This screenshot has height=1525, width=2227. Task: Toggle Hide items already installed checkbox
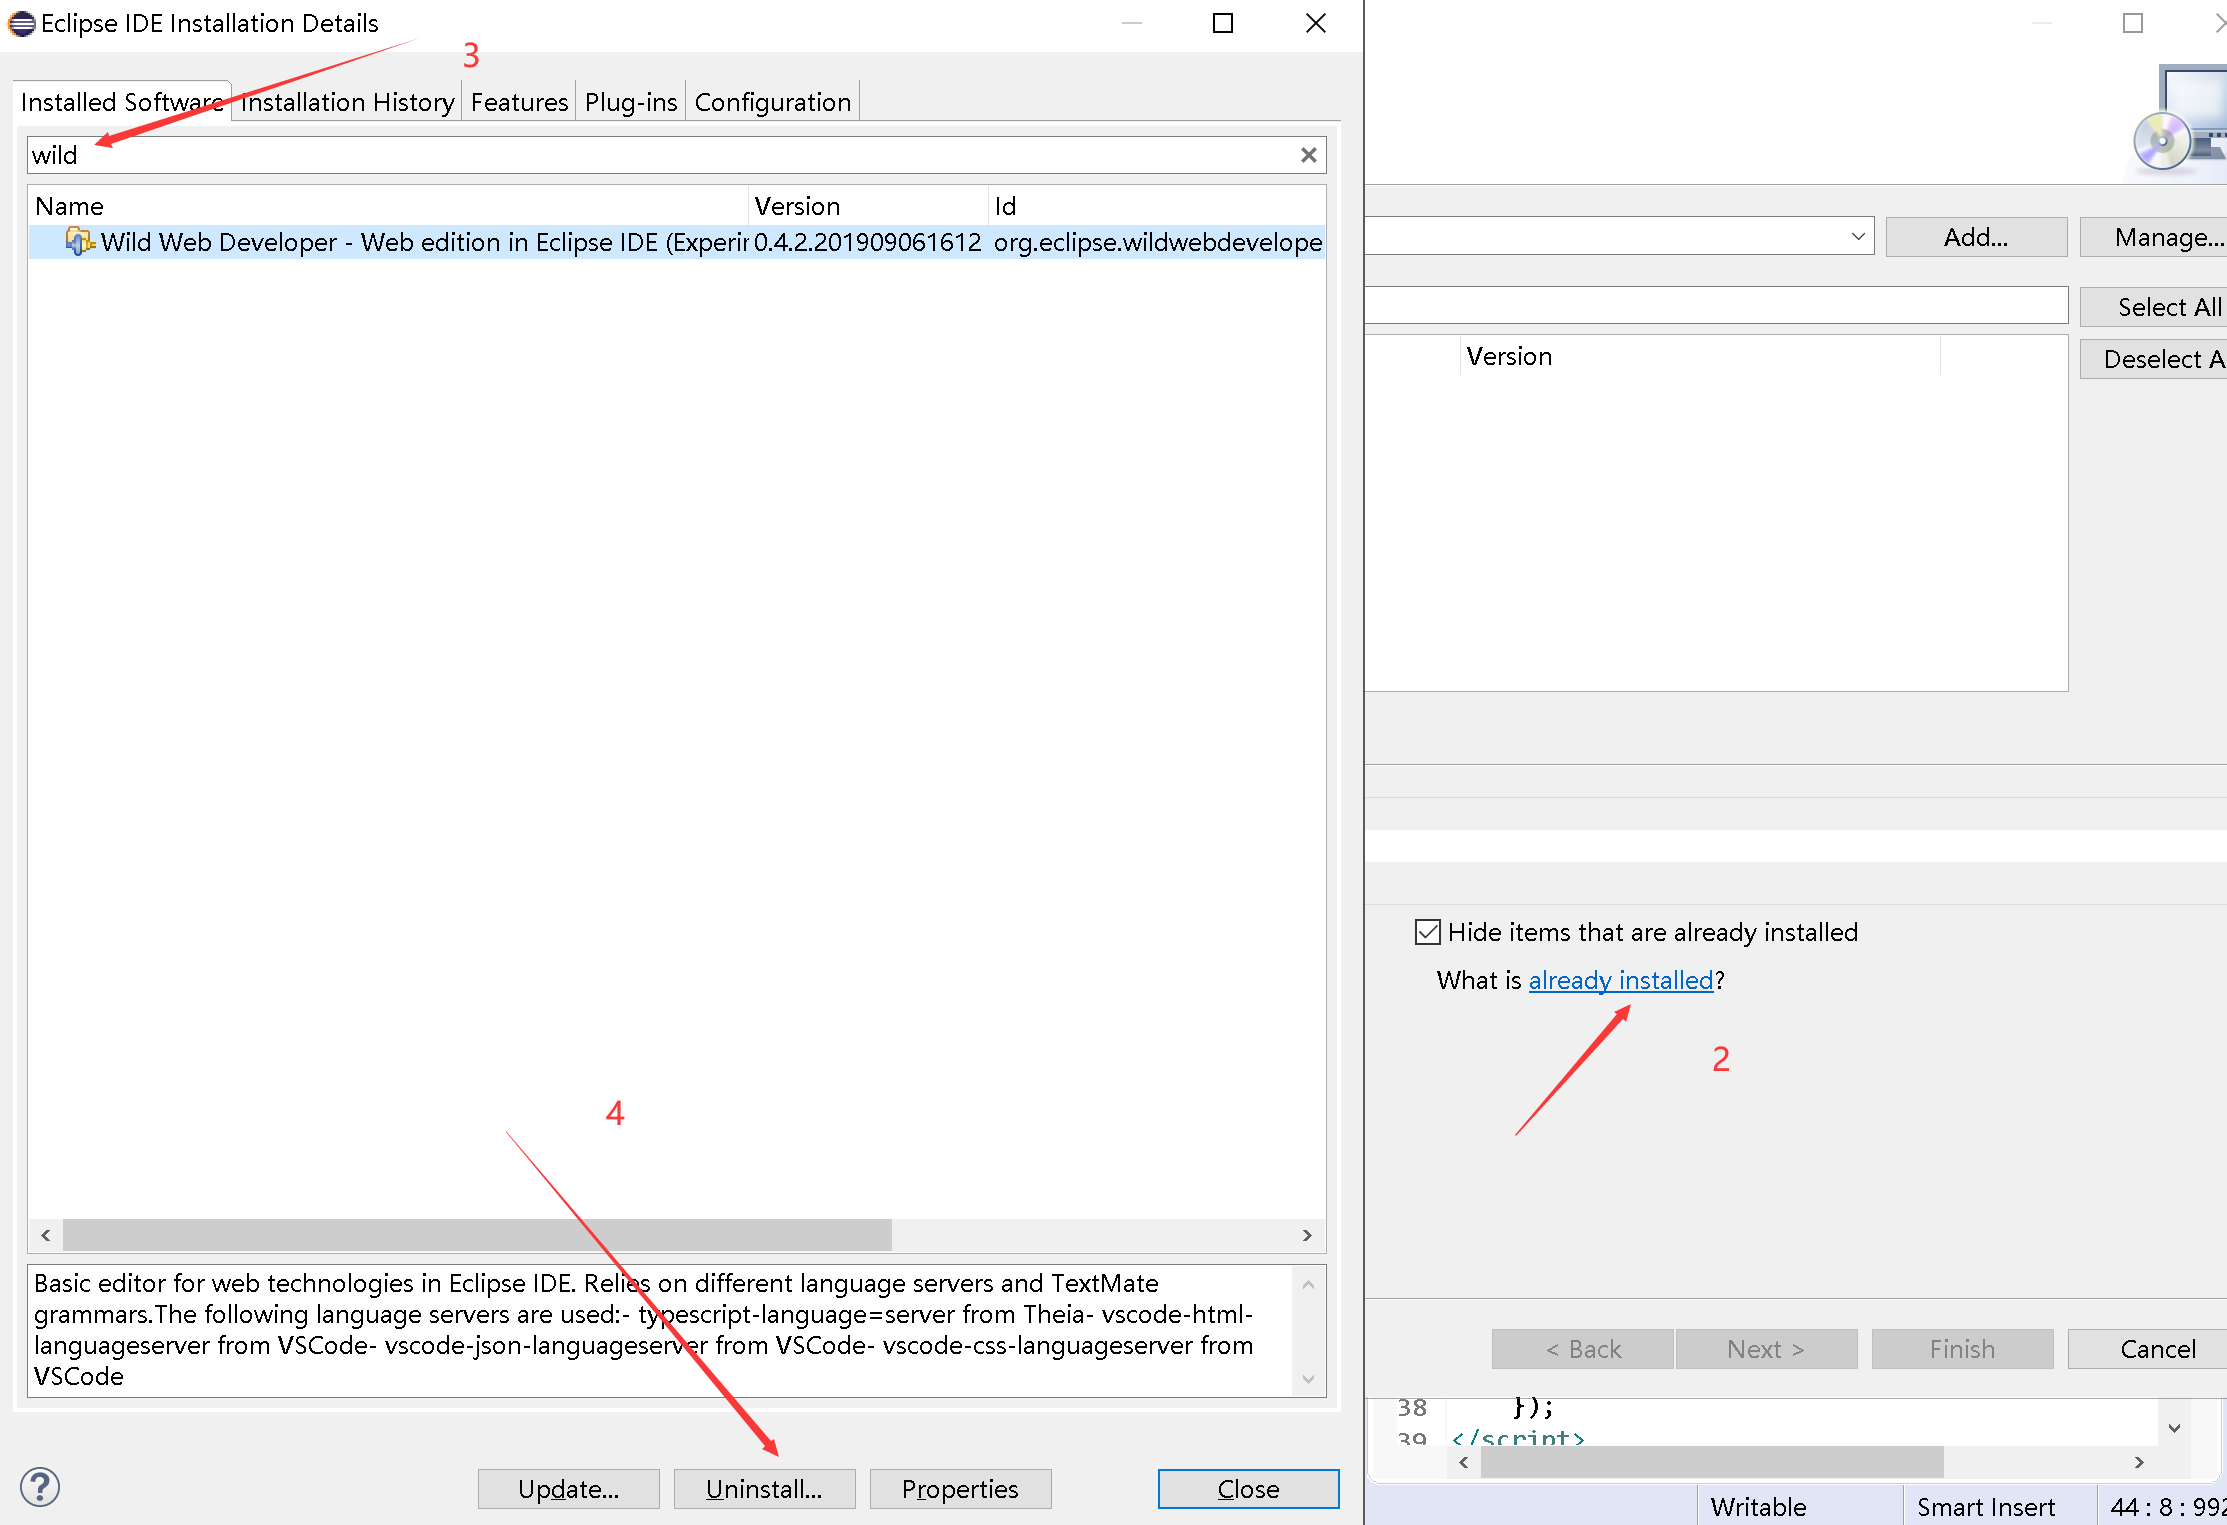click(1428, 932)
